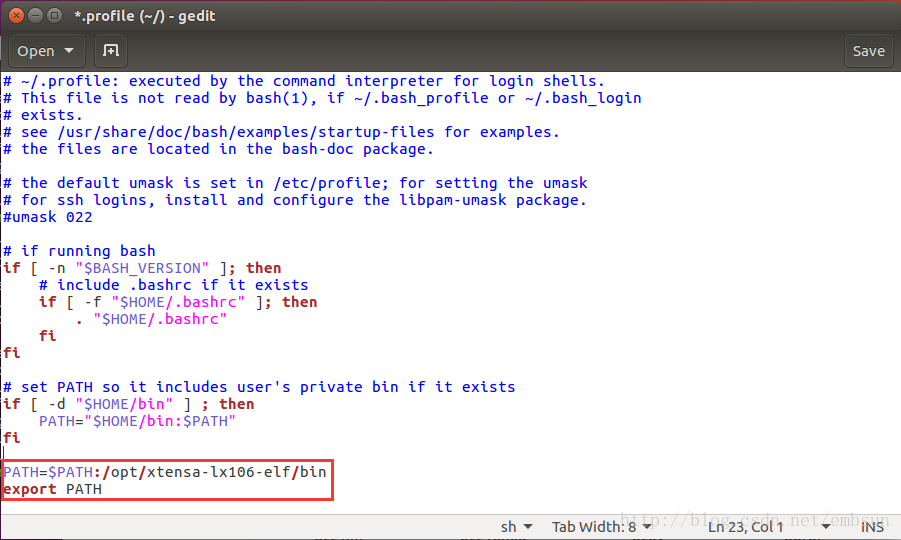Click the line if [ -f "$HOME/.bashrc" ]
The image size is (901, 540).
pyautogui.click(x=178, y=302)
